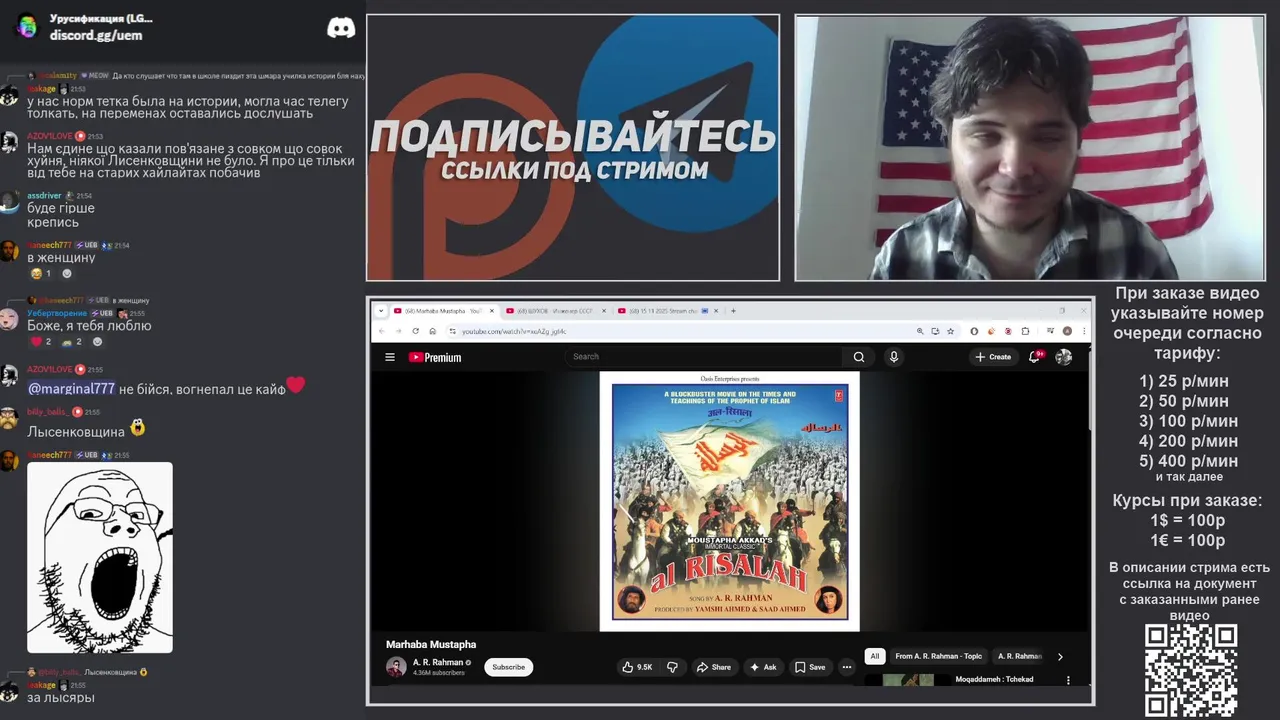Select the A. R. Rahman filter chip
The height and width of the screenshot is (720, 1280).
(x=1019, y=656)
